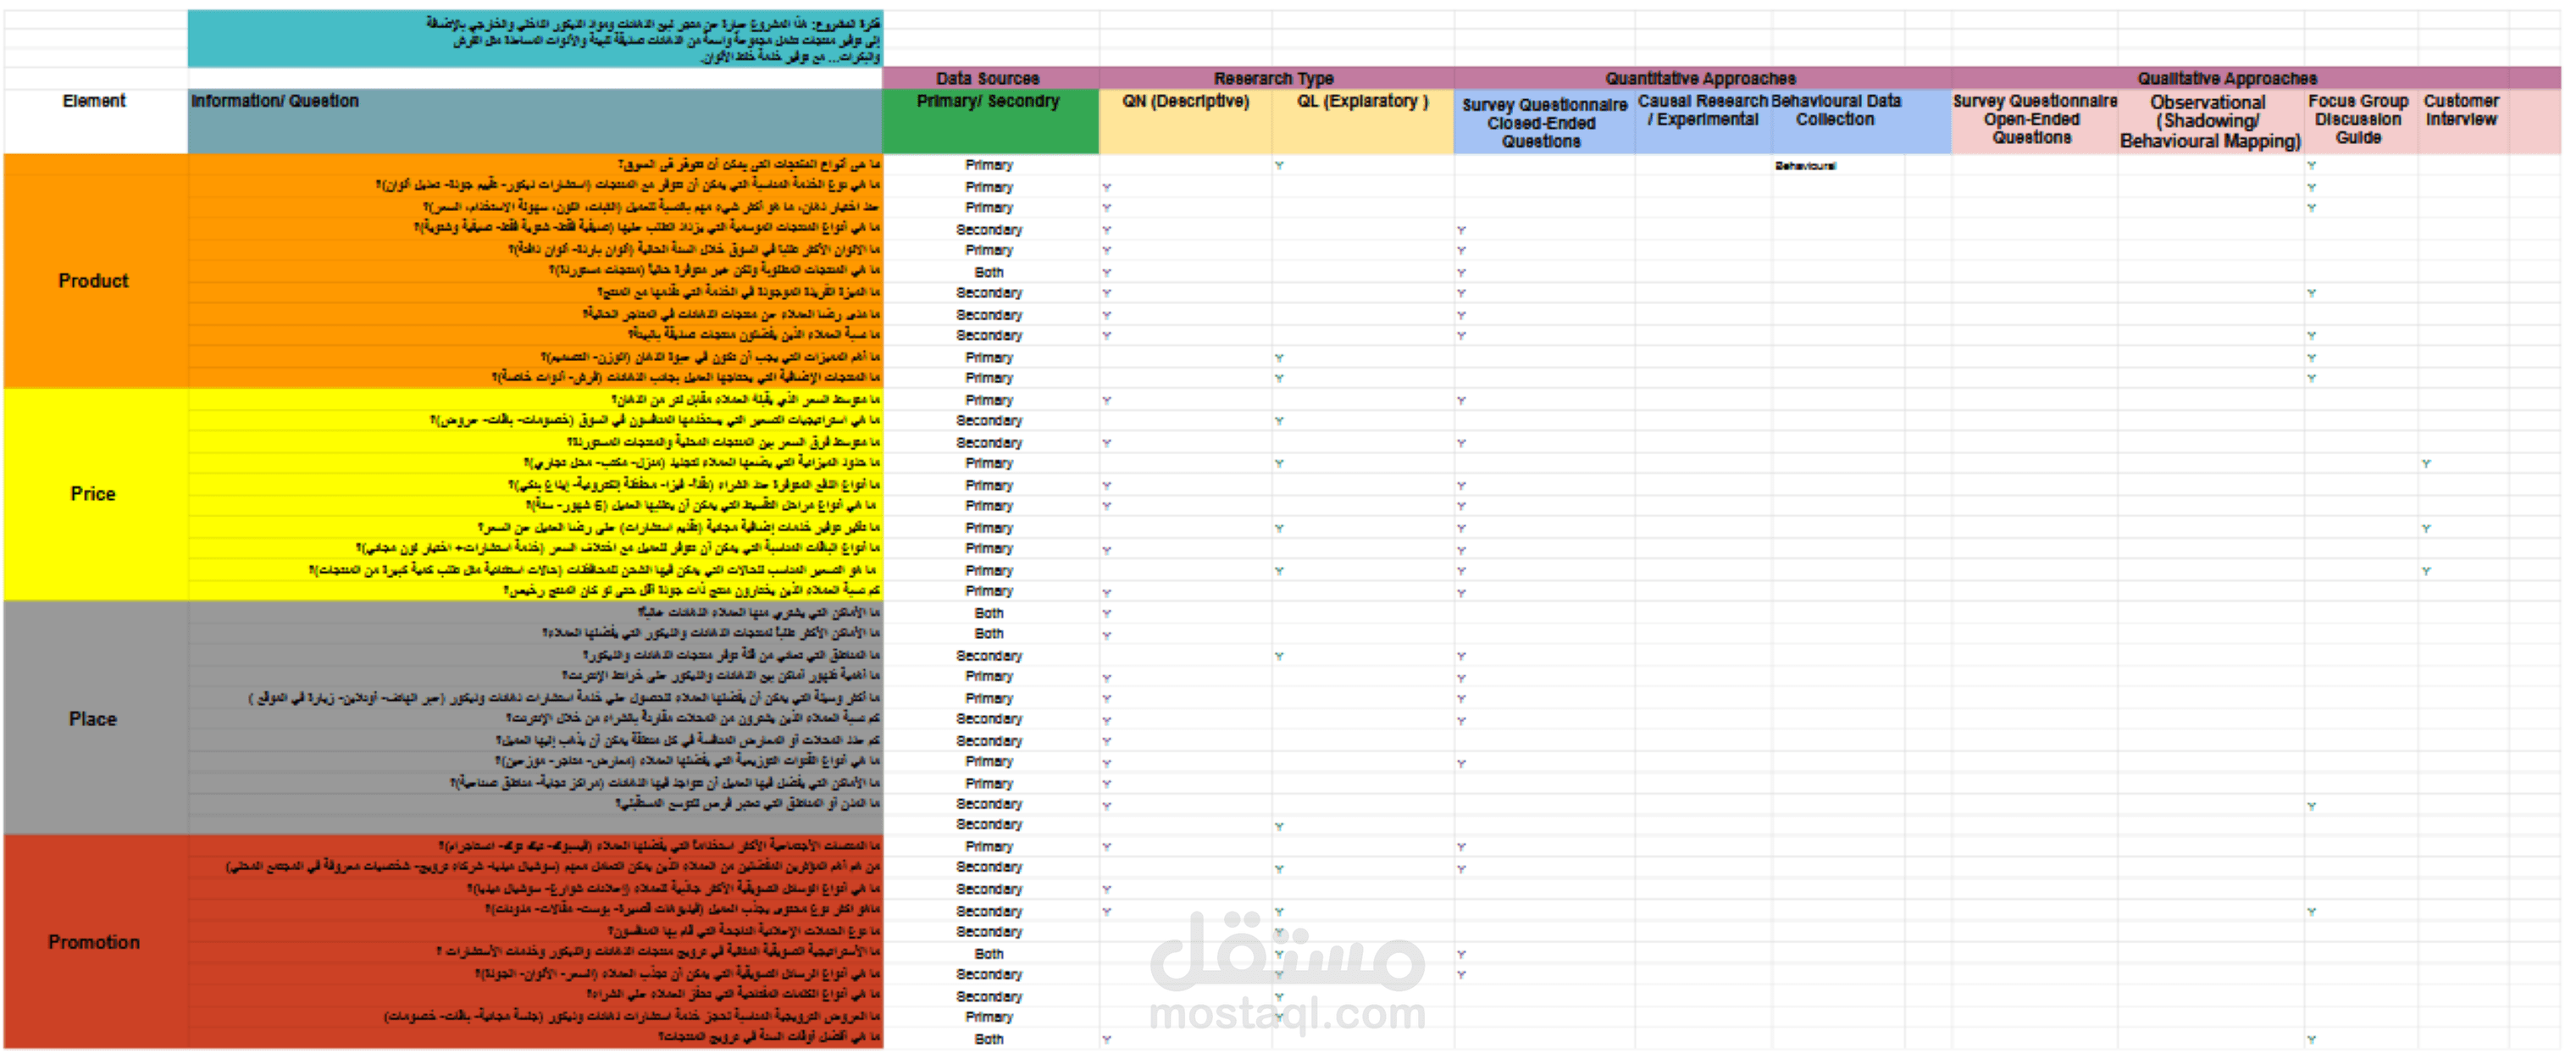Click Focus Group Discussion Guide header
The height and width of the screenshot is (1059, 2576).
[x=2359, y=120]
